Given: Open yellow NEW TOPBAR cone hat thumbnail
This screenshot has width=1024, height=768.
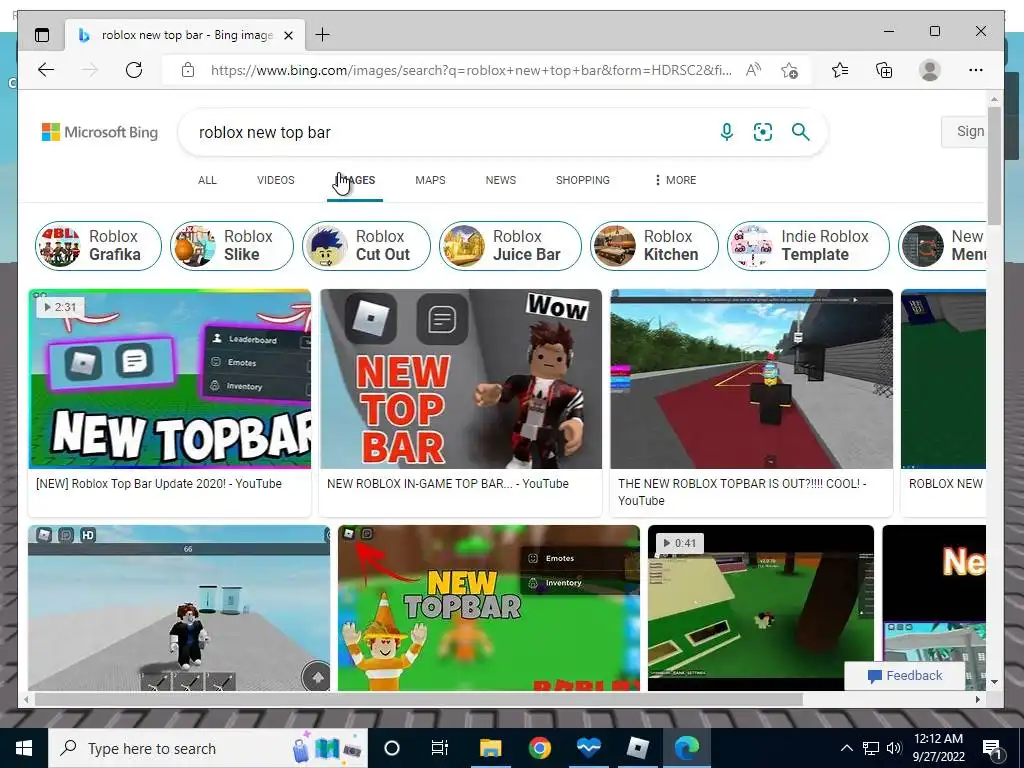Looking at the screenshot, I should tap(488, 607).
